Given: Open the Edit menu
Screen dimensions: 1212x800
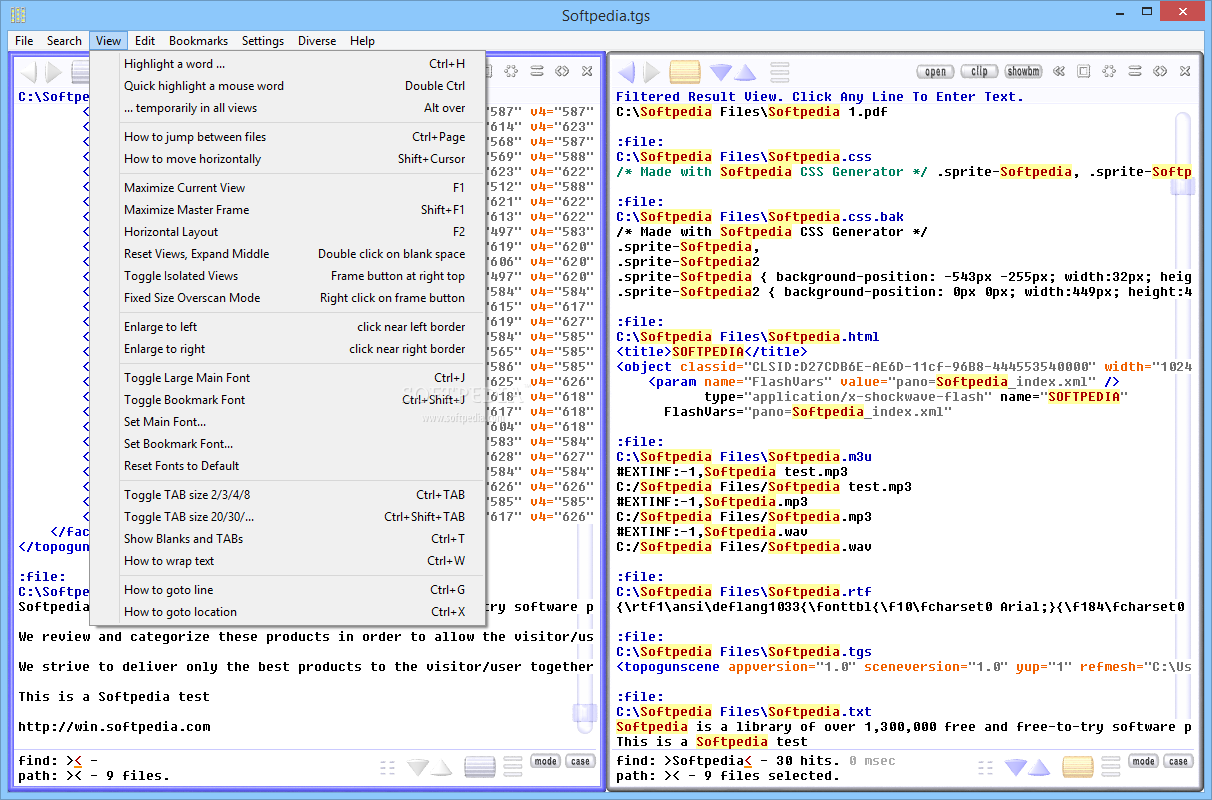Looking at the screenshot, I should pyautogui.click(x=145, y=41).
